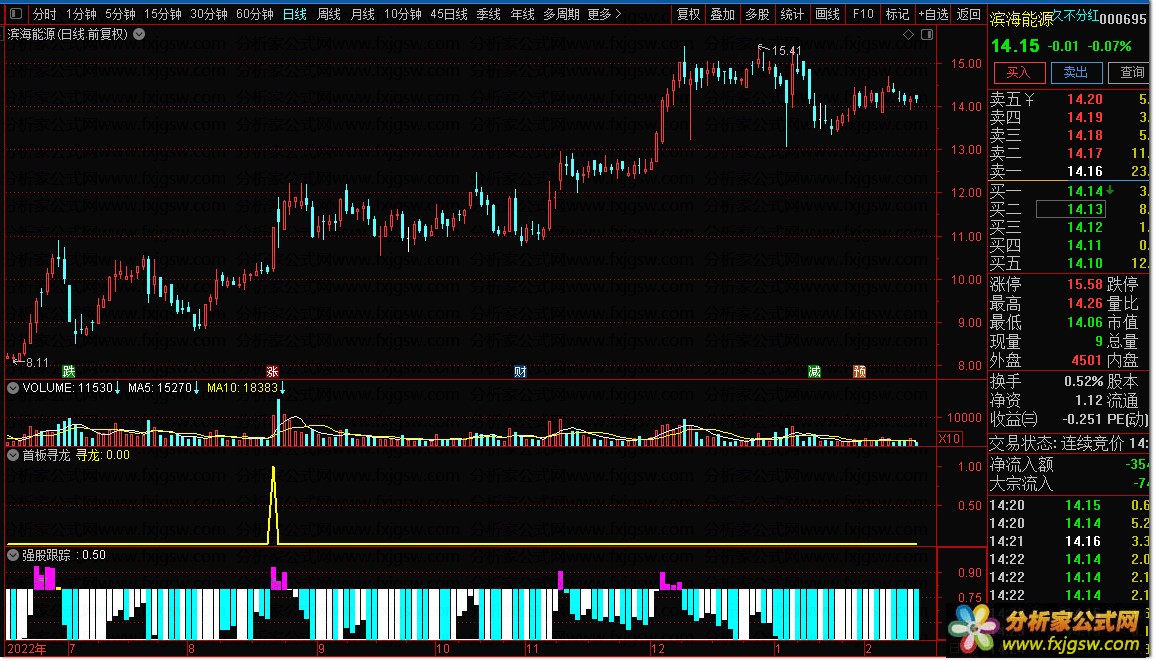This screenshot has height=661, width=1156.
Task: Click the red 买入 buy button
Action: (1019, 72)
